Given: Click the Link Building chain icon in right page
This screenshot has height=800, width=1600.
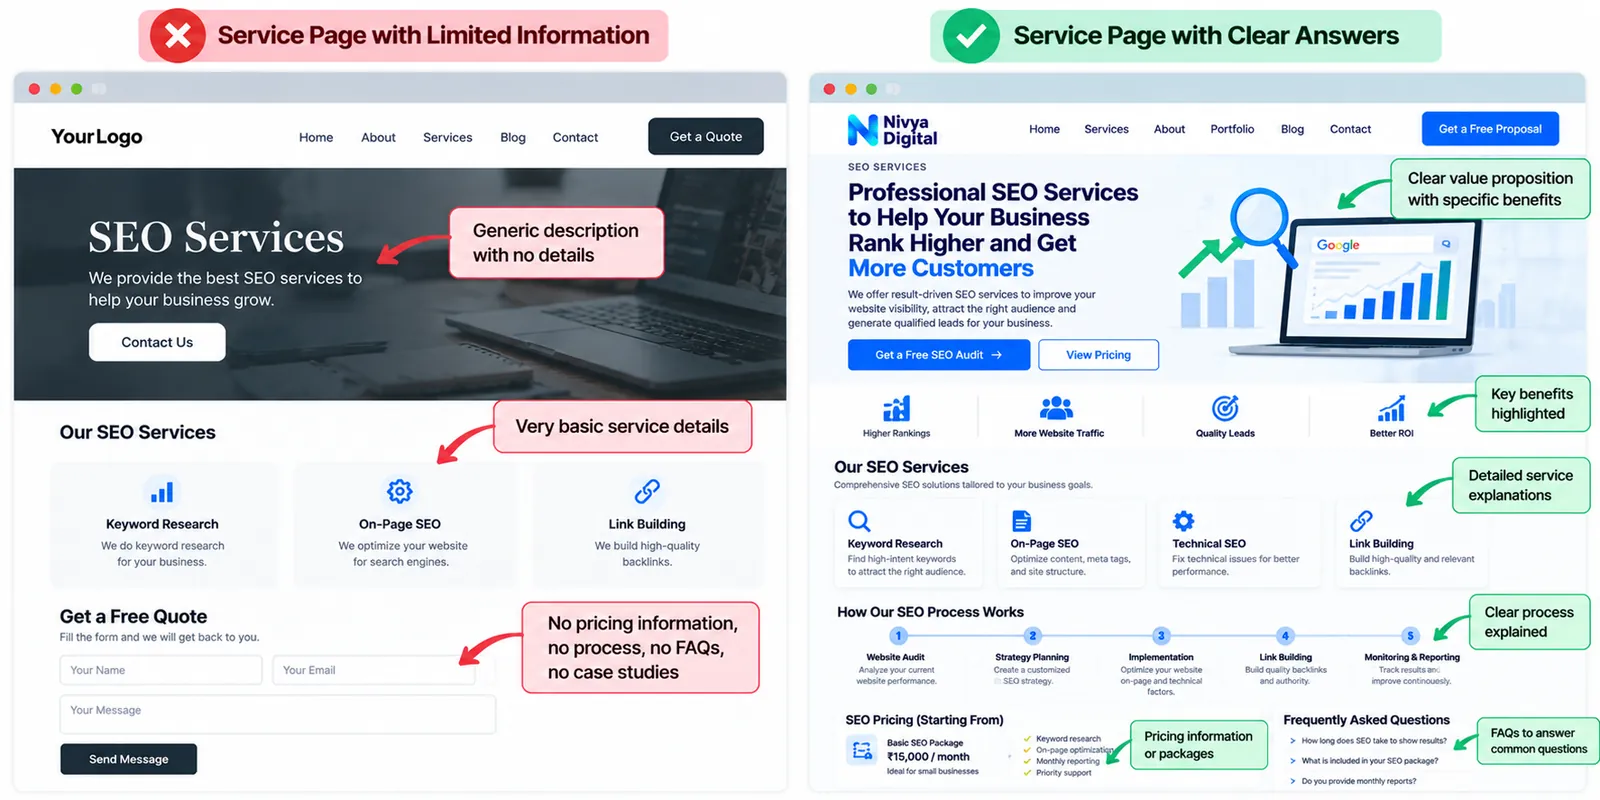Looking at the screenshot, I should coord(1361,521).
